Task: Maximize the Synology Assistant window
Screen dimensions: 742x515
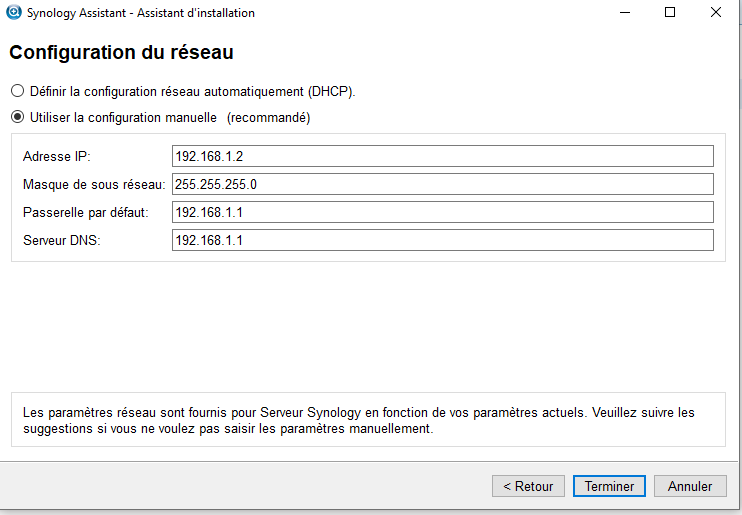Action: [x=670, y=12]
